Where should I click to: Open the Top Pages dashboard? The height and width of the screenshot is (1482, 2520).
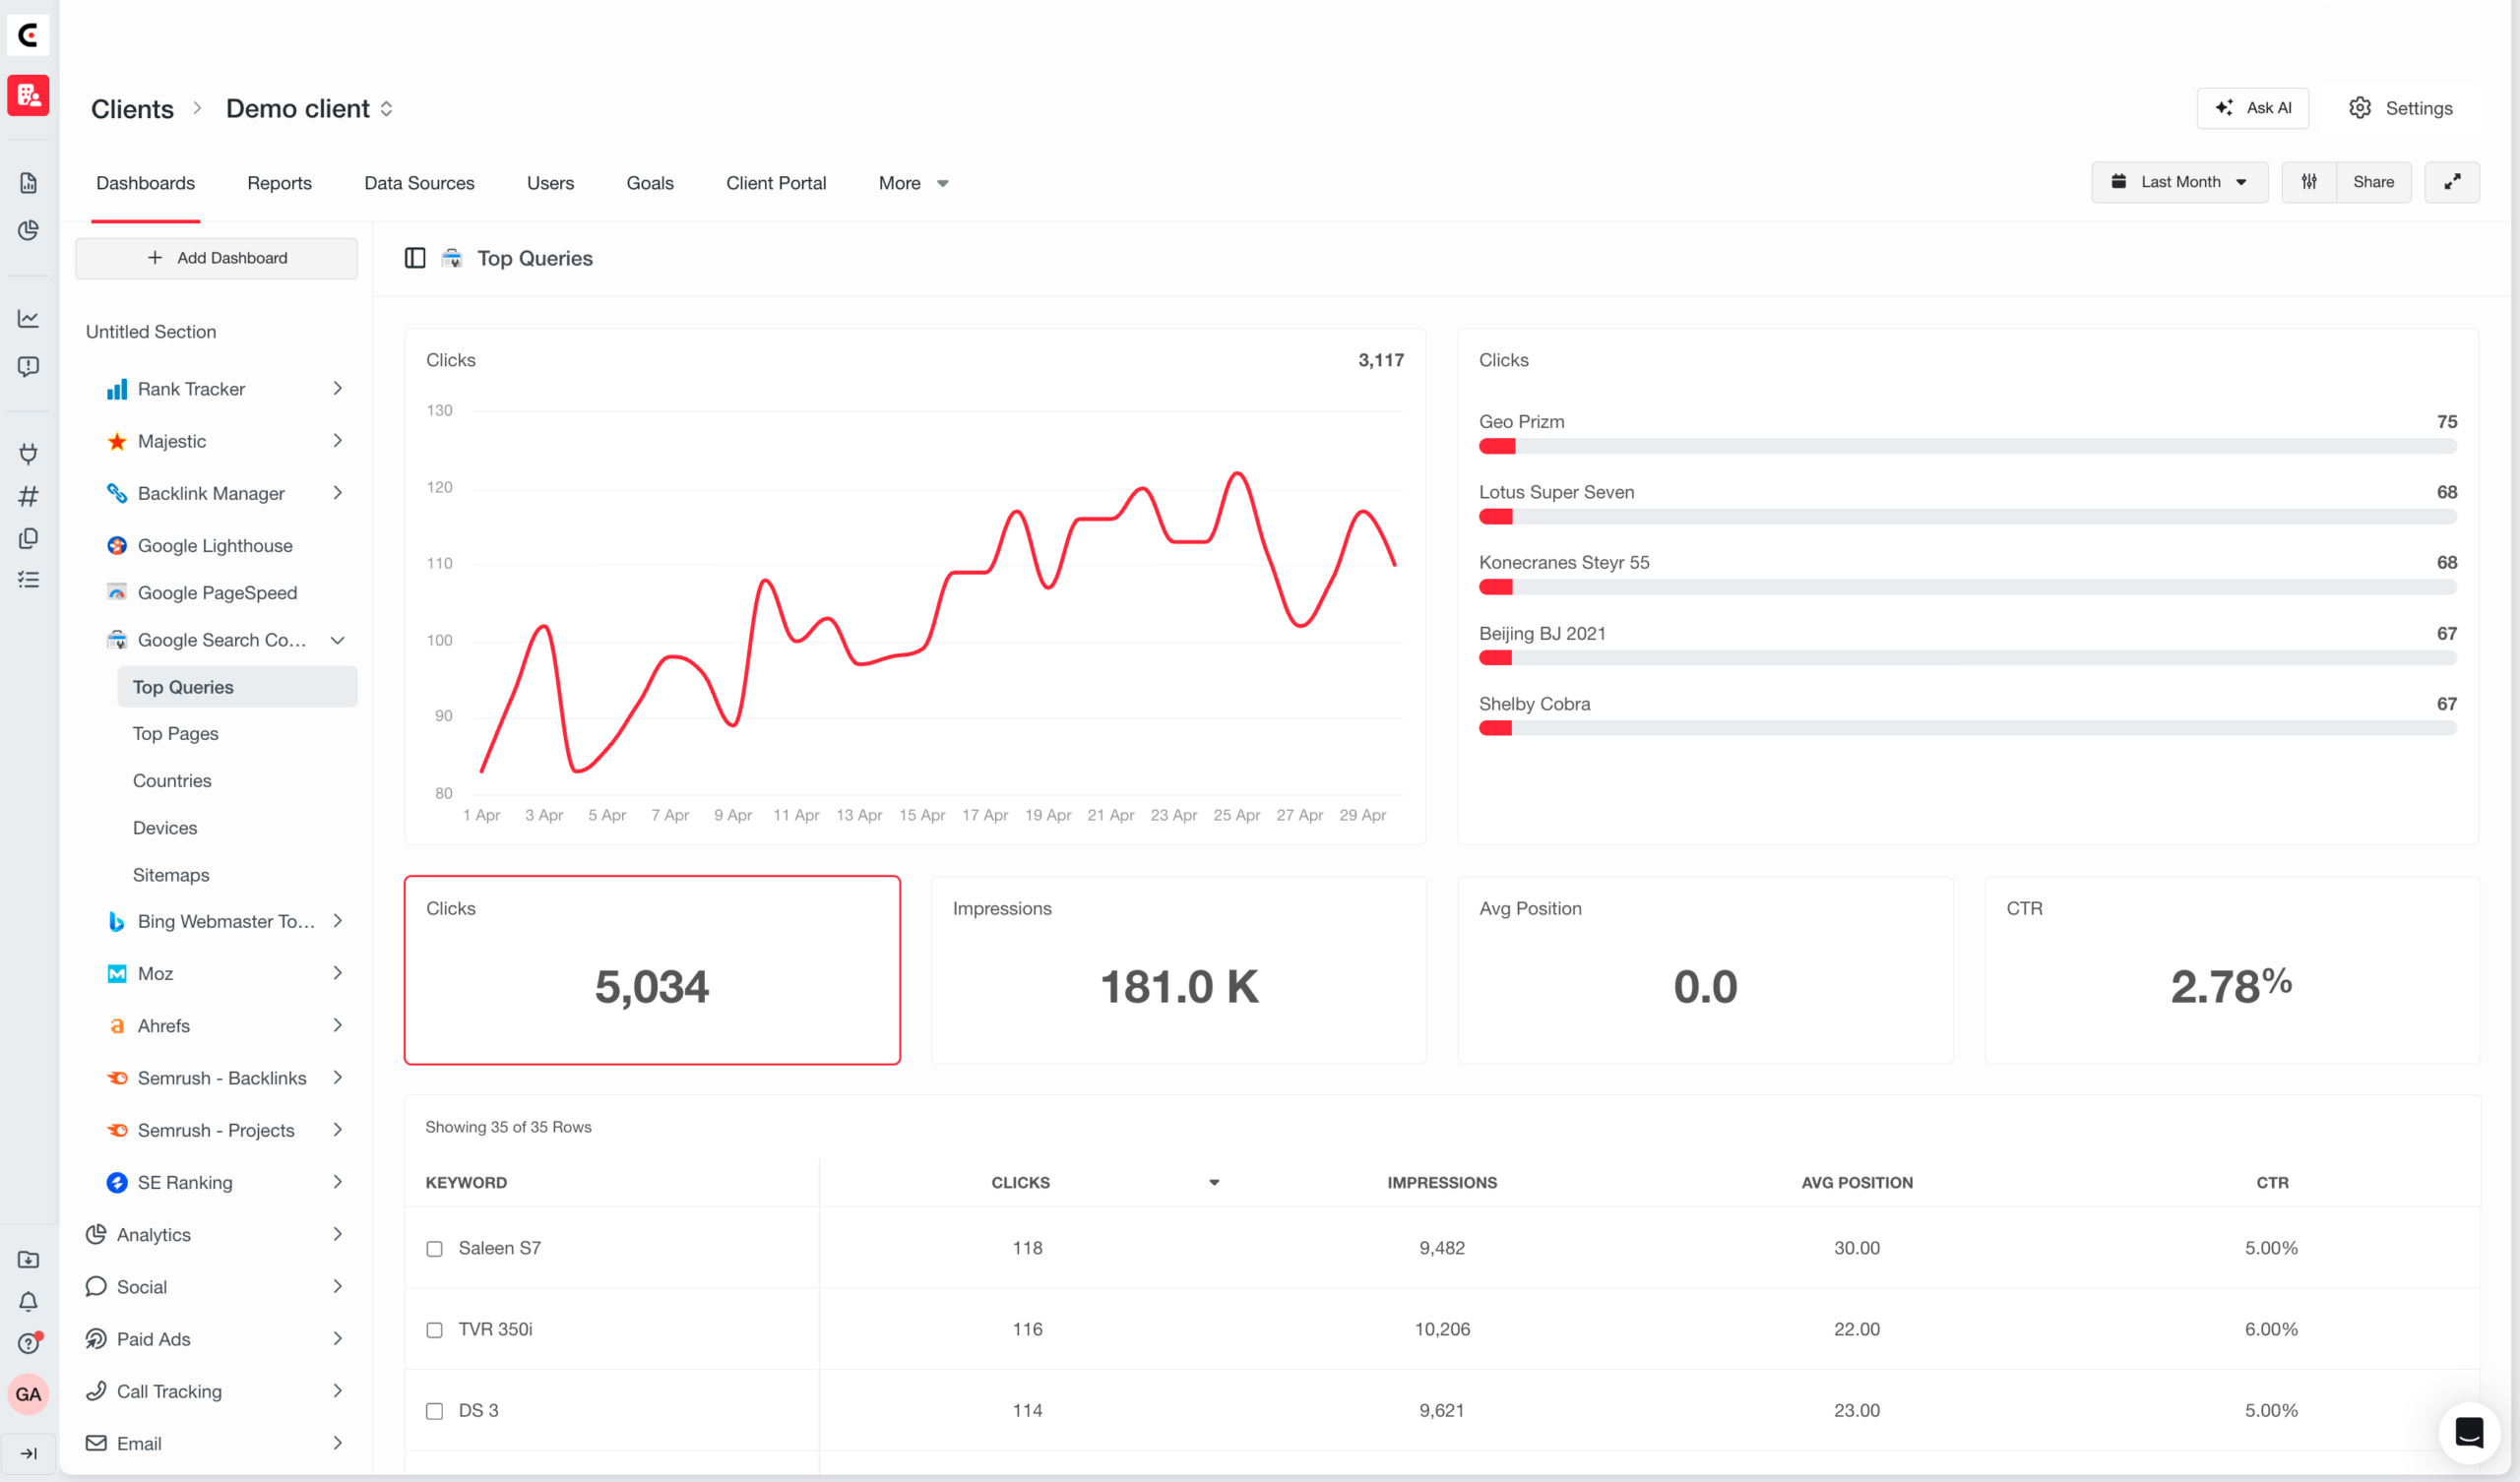click(x=176, y=734)
